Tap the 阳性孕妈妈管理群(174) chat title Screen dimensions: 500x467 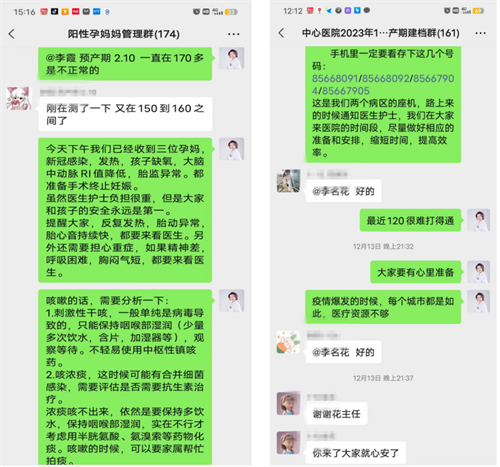[x=124, y=34]
